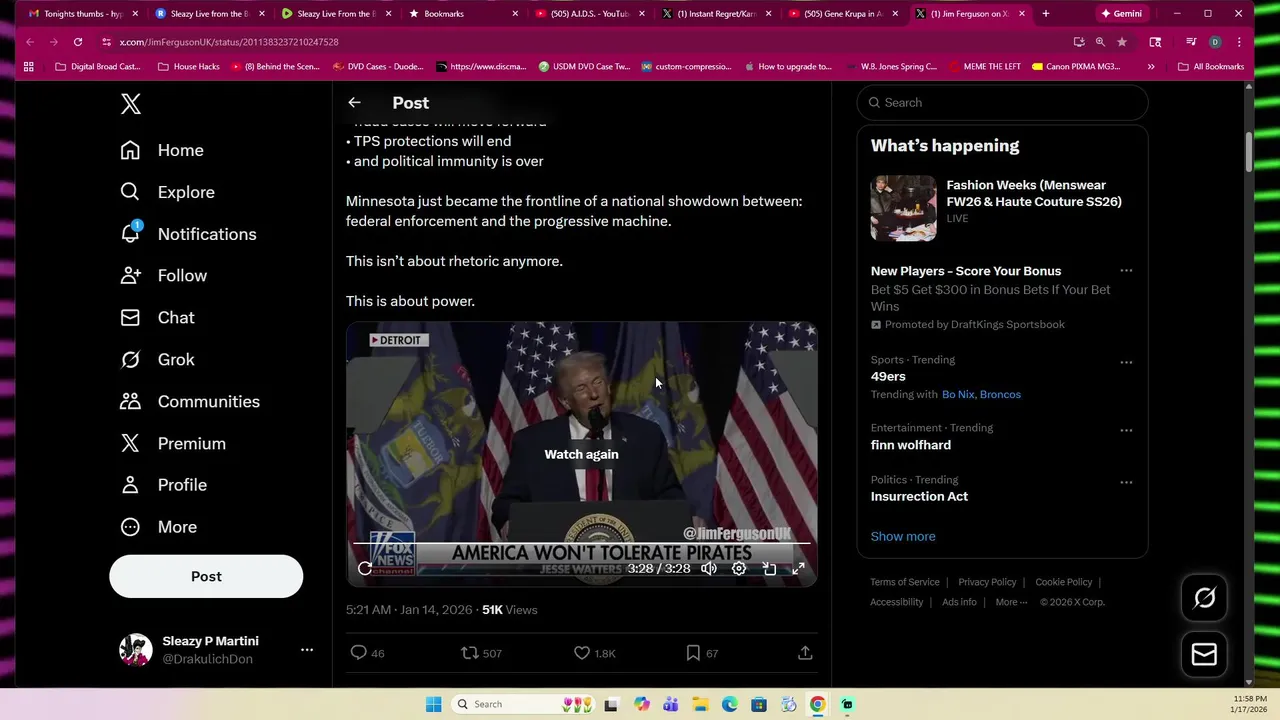Image resolution: width=1280 pixels, height=720 pixels.
Task: Open the Insurrection Act trend
Action: click(x=919, y=497)
